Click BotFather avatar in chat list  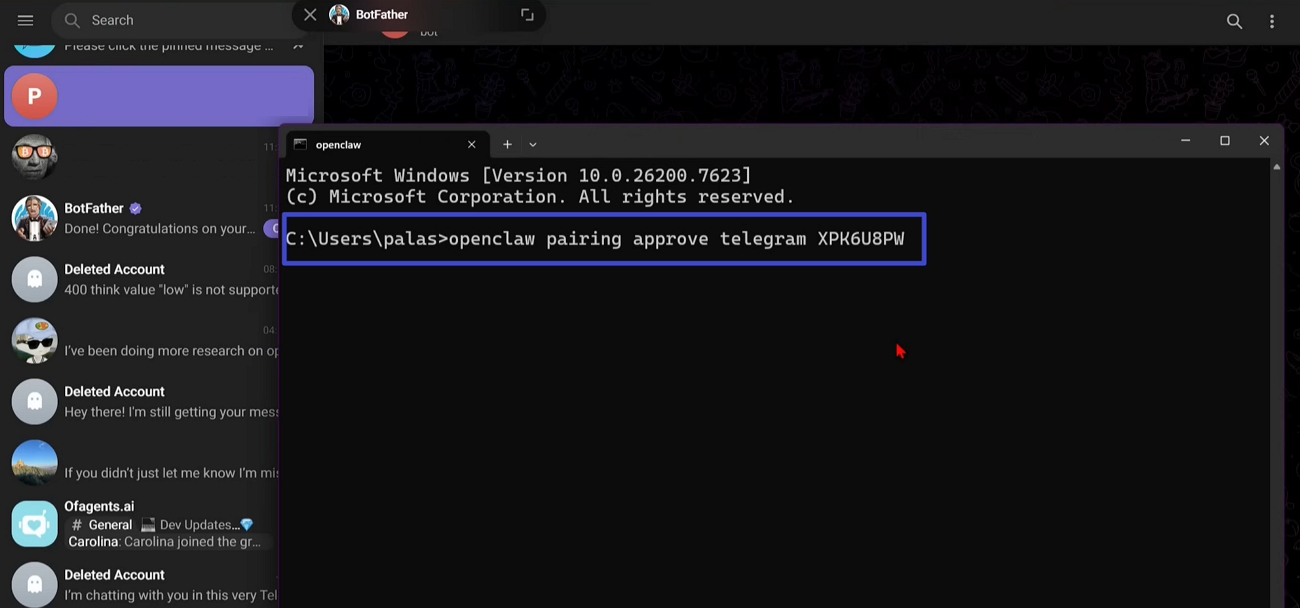click(x=34, y=218)
